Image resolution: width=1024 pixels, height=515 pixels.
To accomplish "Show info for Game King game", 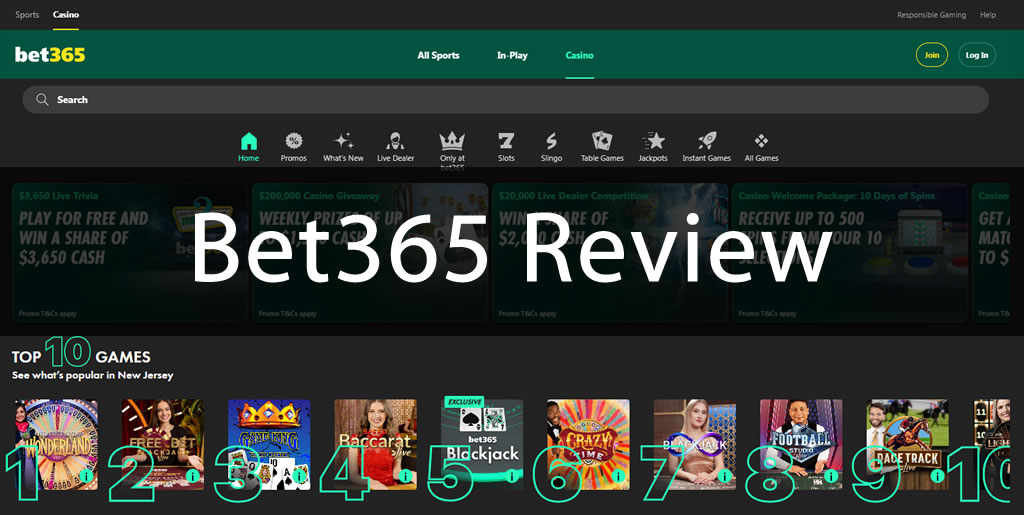I will coord(298,476).
